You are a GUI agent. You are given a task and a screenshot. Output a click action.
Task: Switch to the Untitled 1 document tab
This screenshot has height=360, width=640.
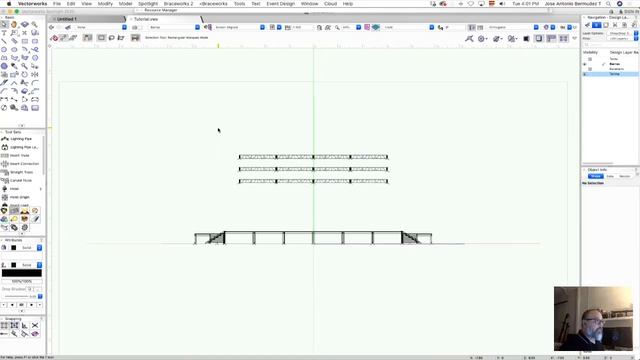point(87,19)
